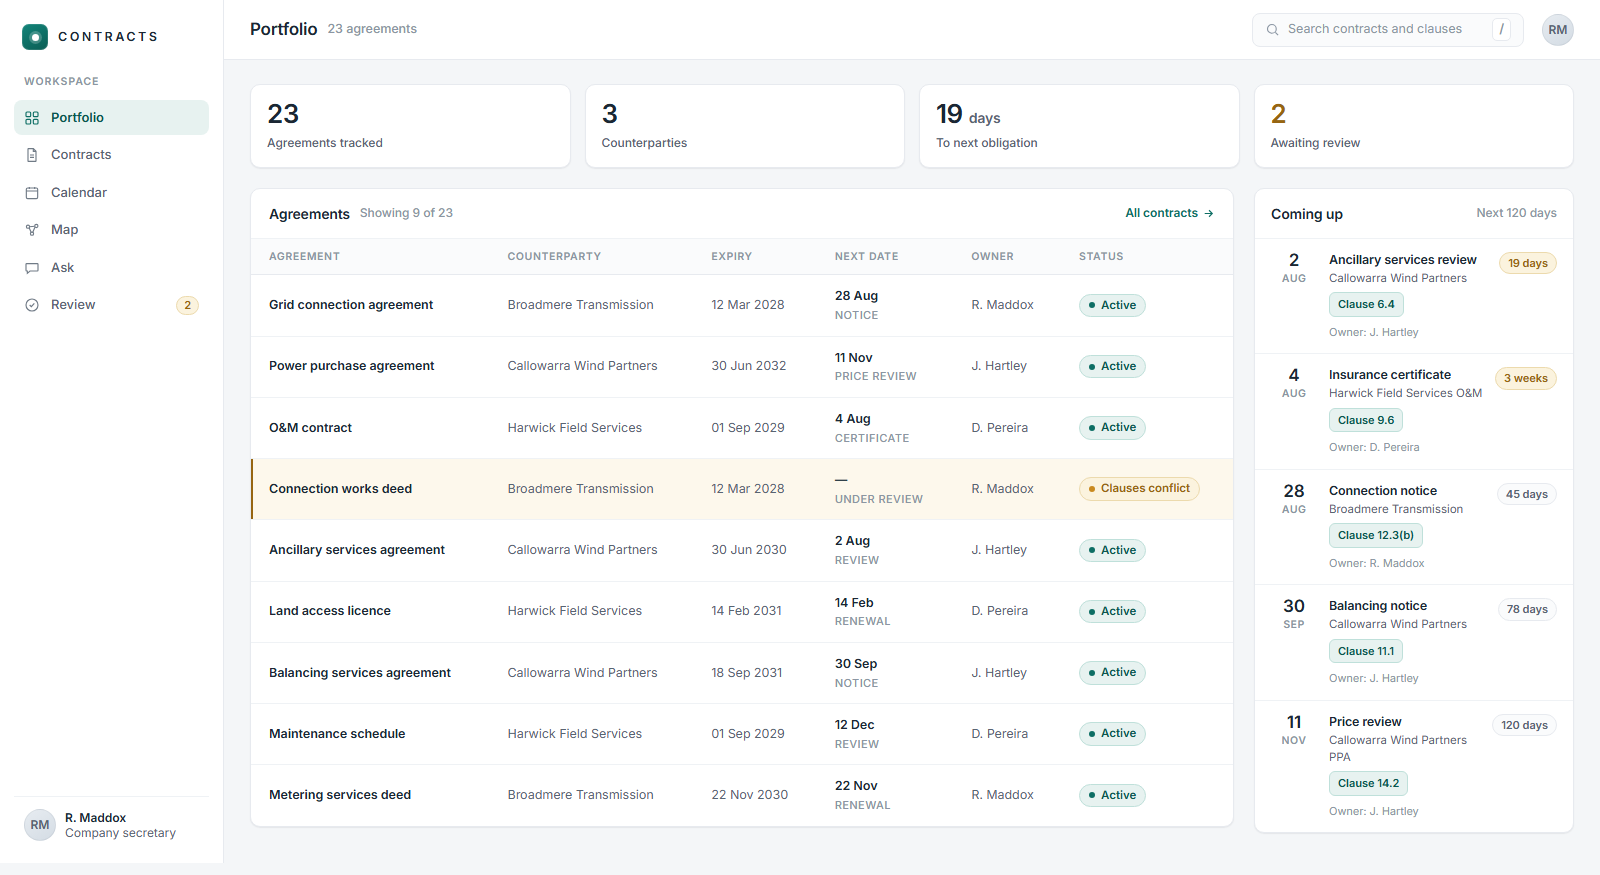Viewport: 1600px width, 875px height.
Task: Select the To next obligation card
Action: click(x=1079, y=126)
